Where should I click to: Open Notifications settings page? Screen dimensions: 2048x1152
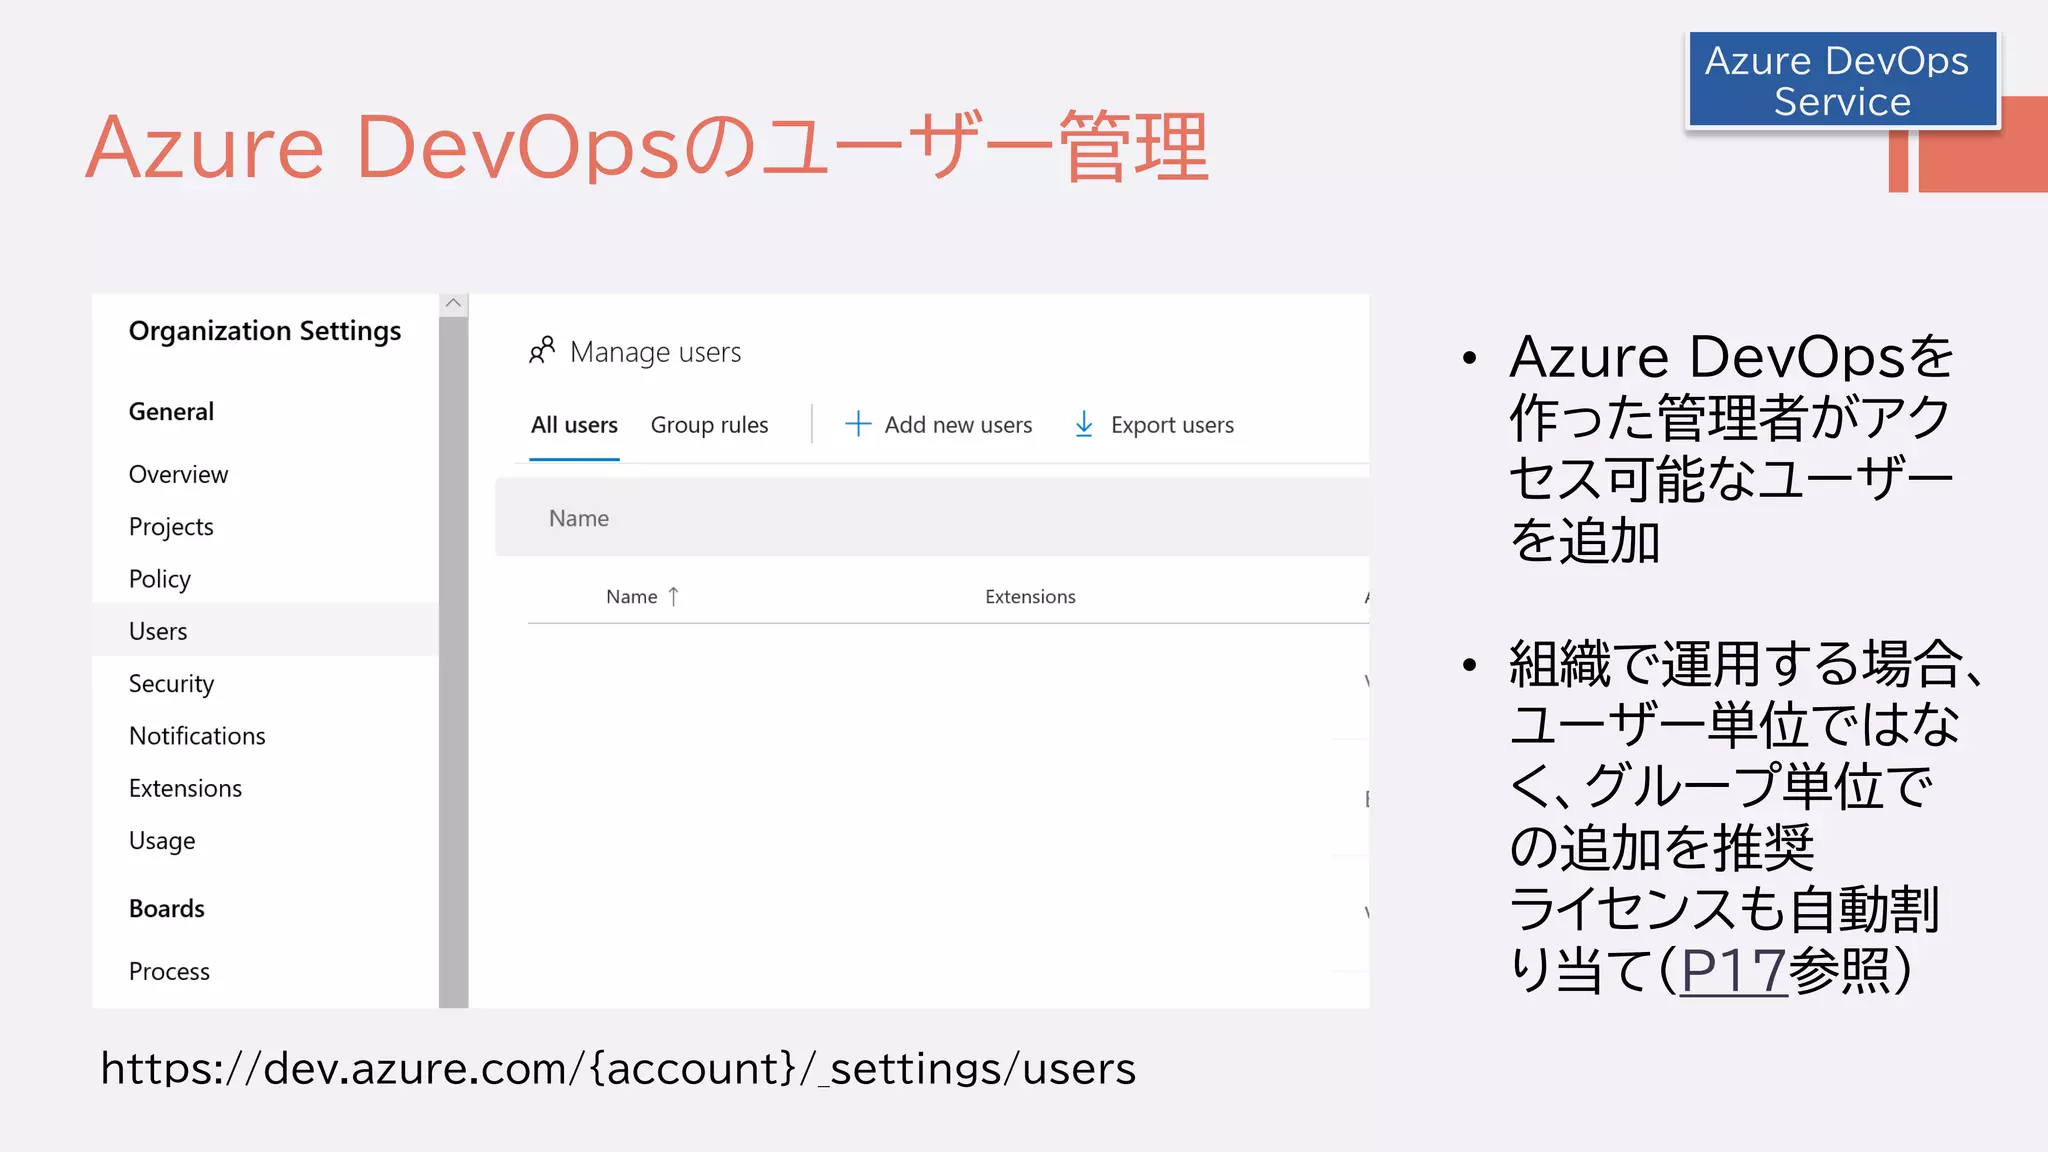(x=197, y=736)
